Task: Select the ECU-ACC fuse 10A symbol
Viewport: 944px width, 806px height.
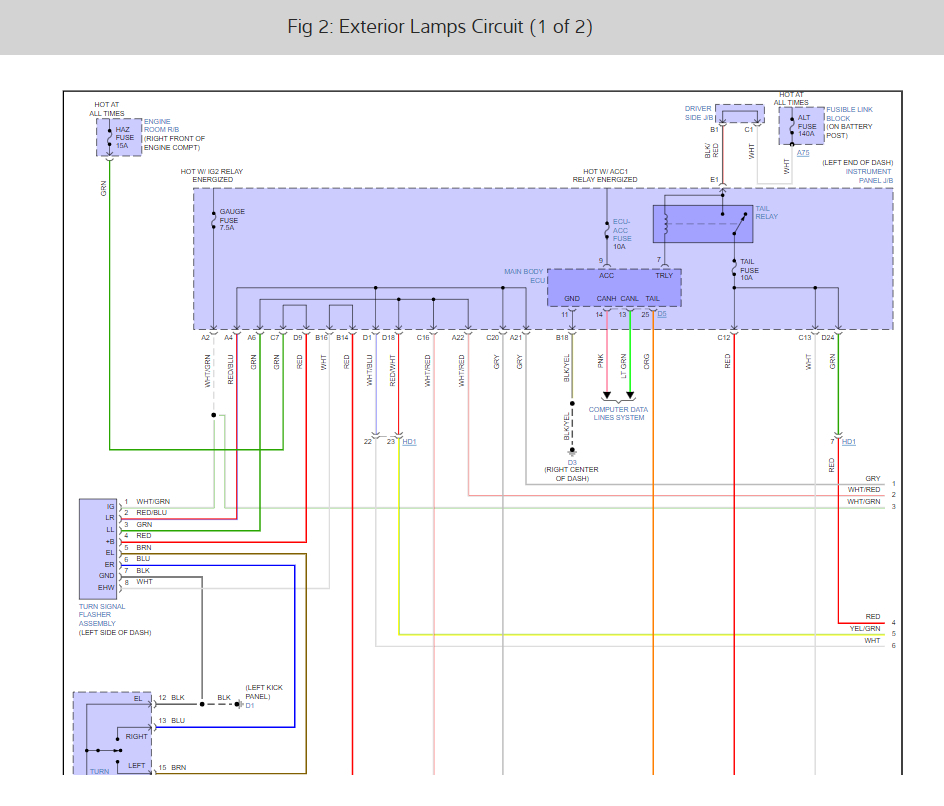Action: pos(606,232)
